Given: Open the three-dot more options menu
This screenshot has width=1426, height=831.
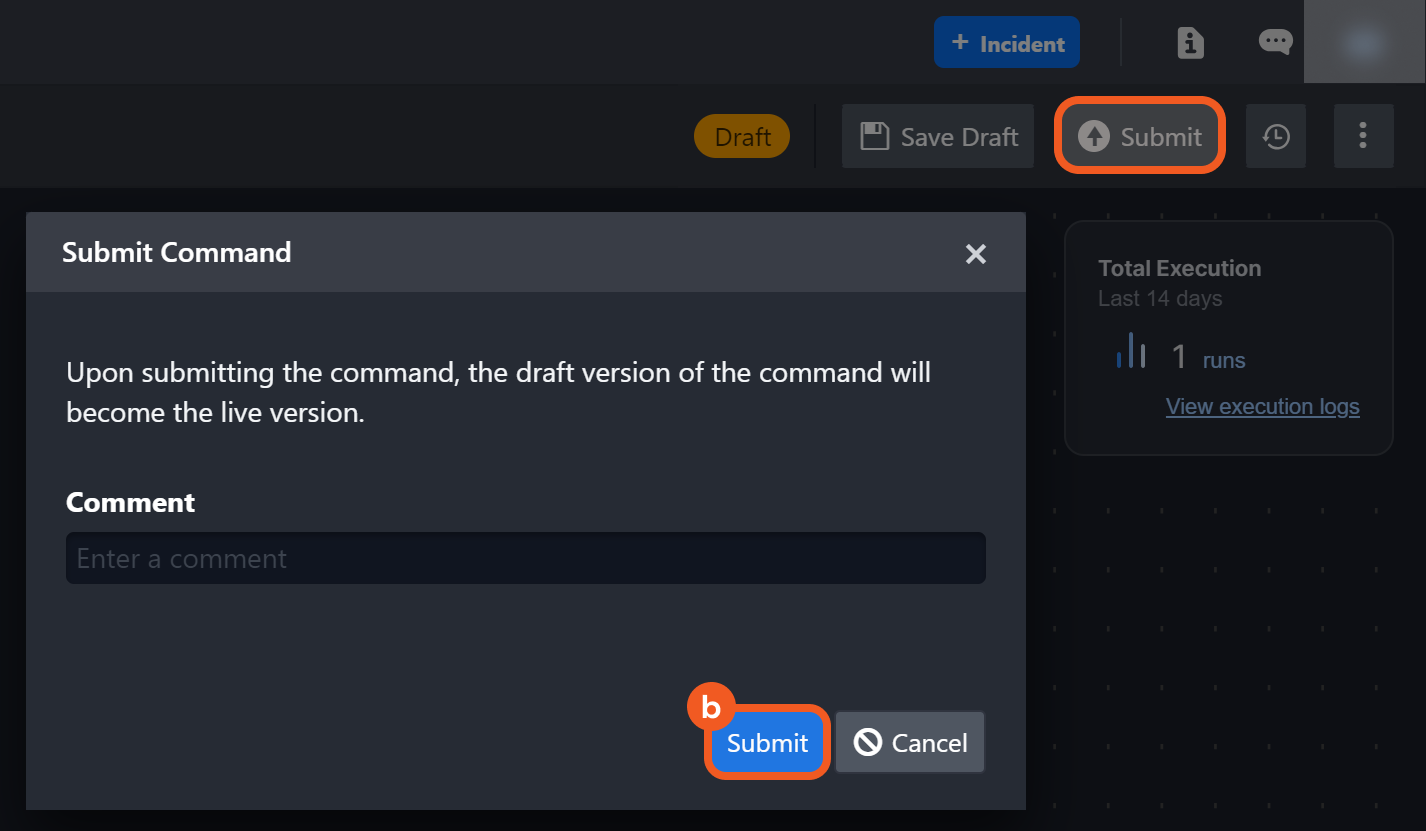Looking at the screenshot, I should click(x=1363, y=137).
